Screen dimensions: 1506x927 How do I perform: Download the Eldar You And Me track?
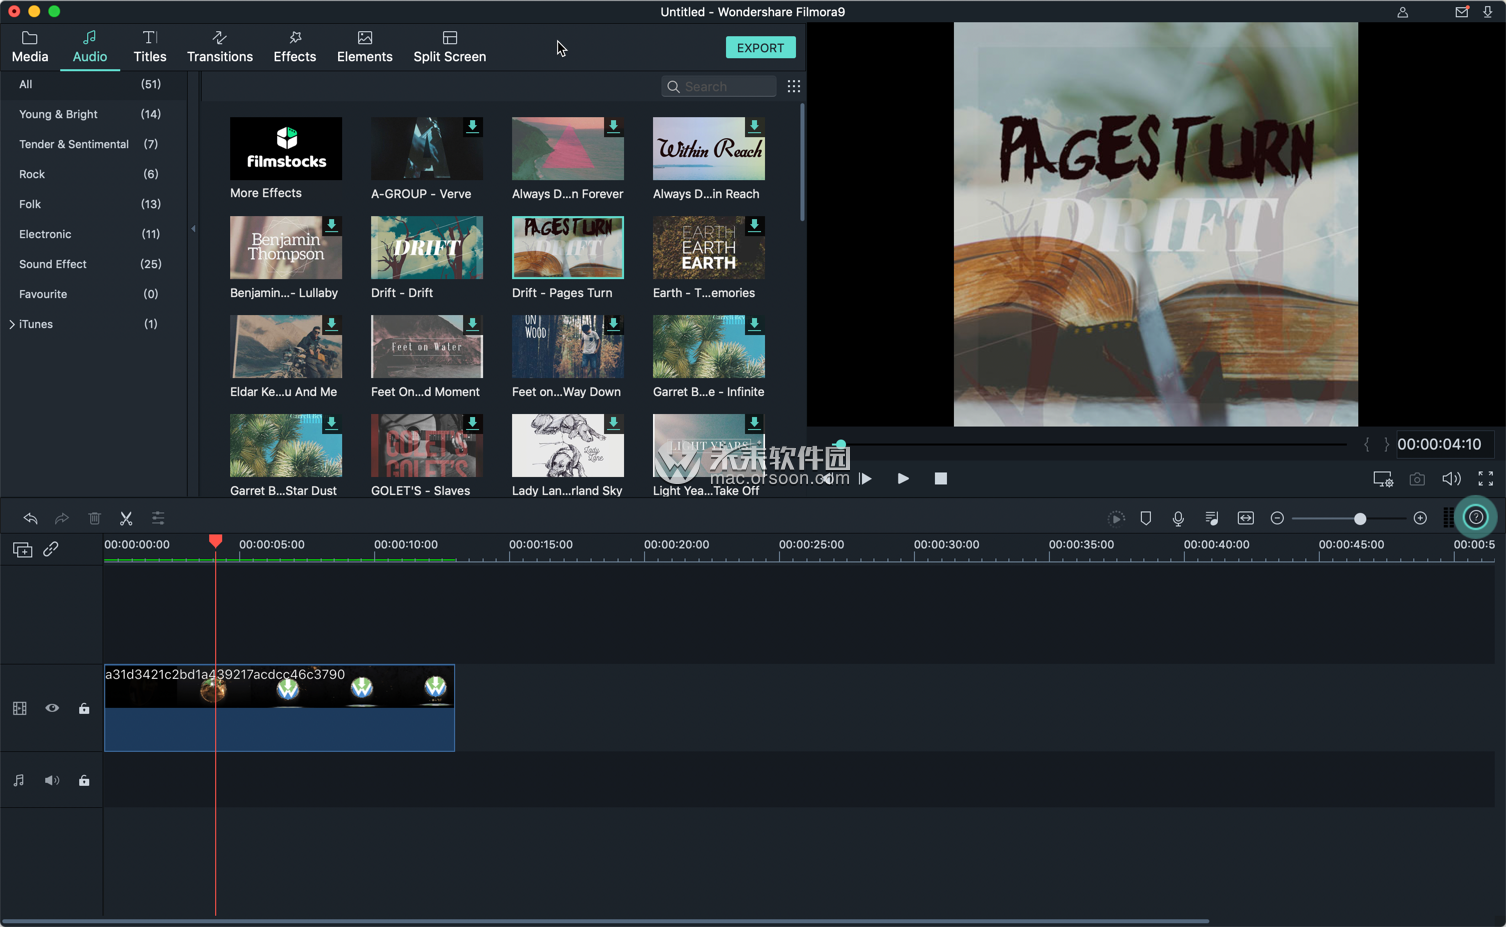click(x=331, y=325)
